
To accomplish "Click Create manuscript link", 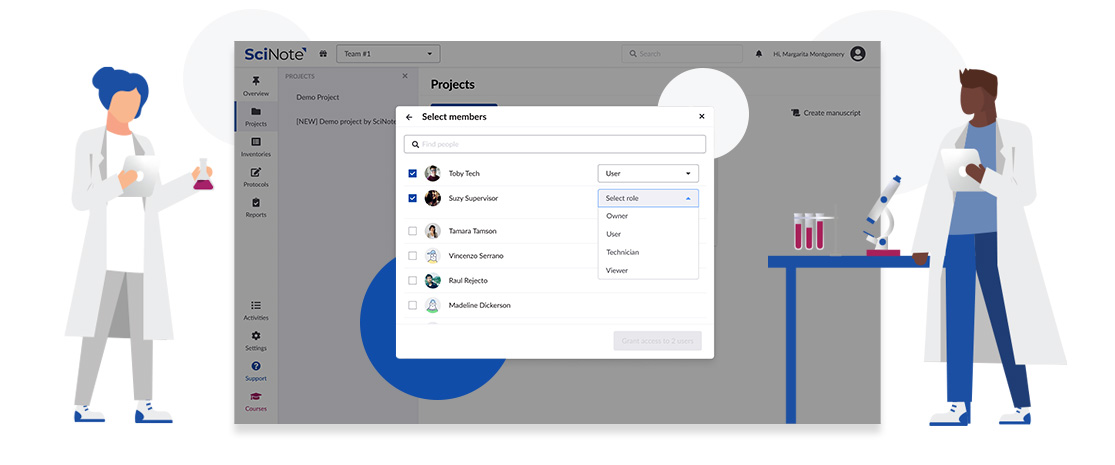I will (x=826, y=112).
